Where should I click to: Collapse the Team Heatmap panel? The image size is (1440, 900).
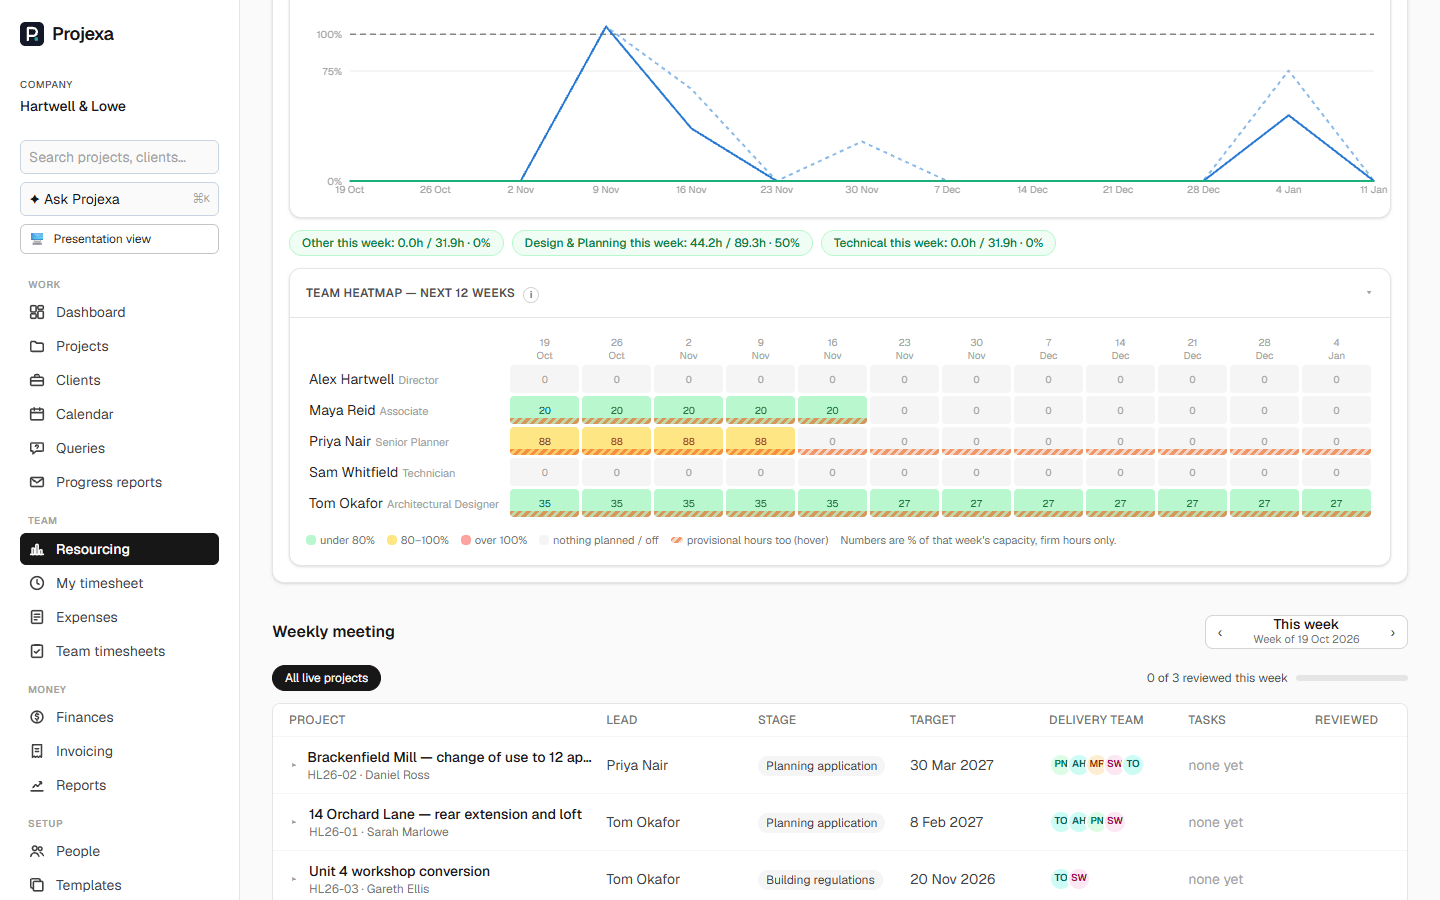click(1369, 293)
